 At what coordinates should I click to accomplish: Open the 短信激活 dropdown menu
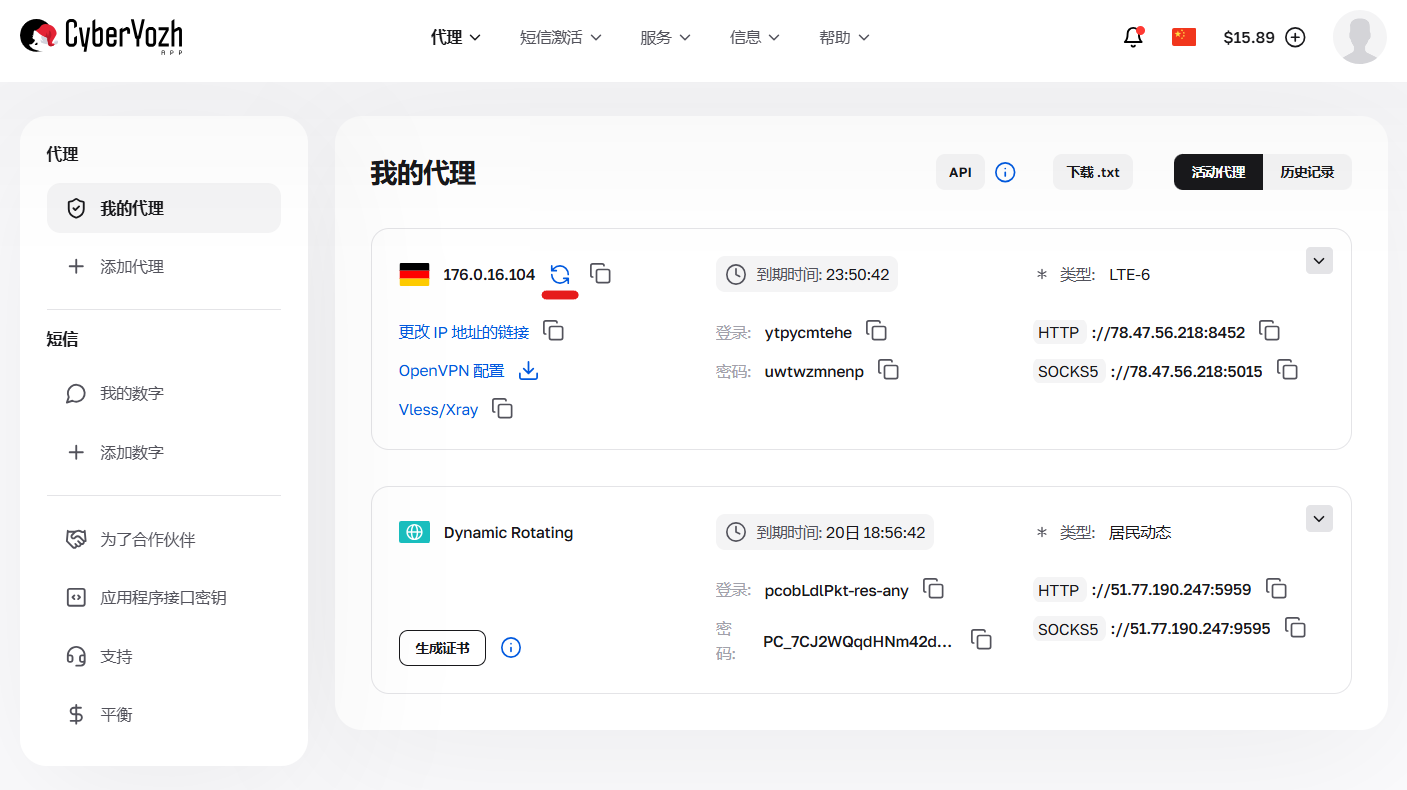tap(561, 36)
